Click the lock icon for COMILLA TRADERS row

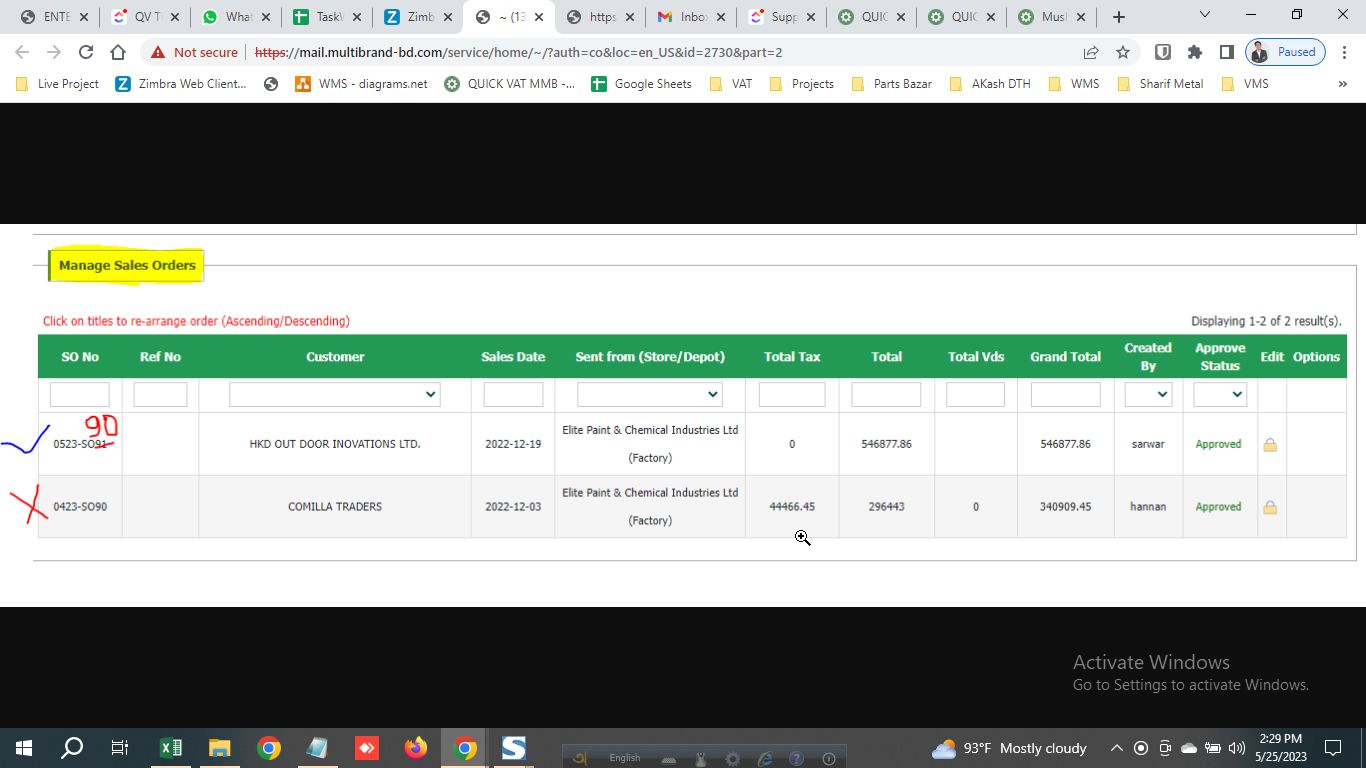tap(1270, 507)
